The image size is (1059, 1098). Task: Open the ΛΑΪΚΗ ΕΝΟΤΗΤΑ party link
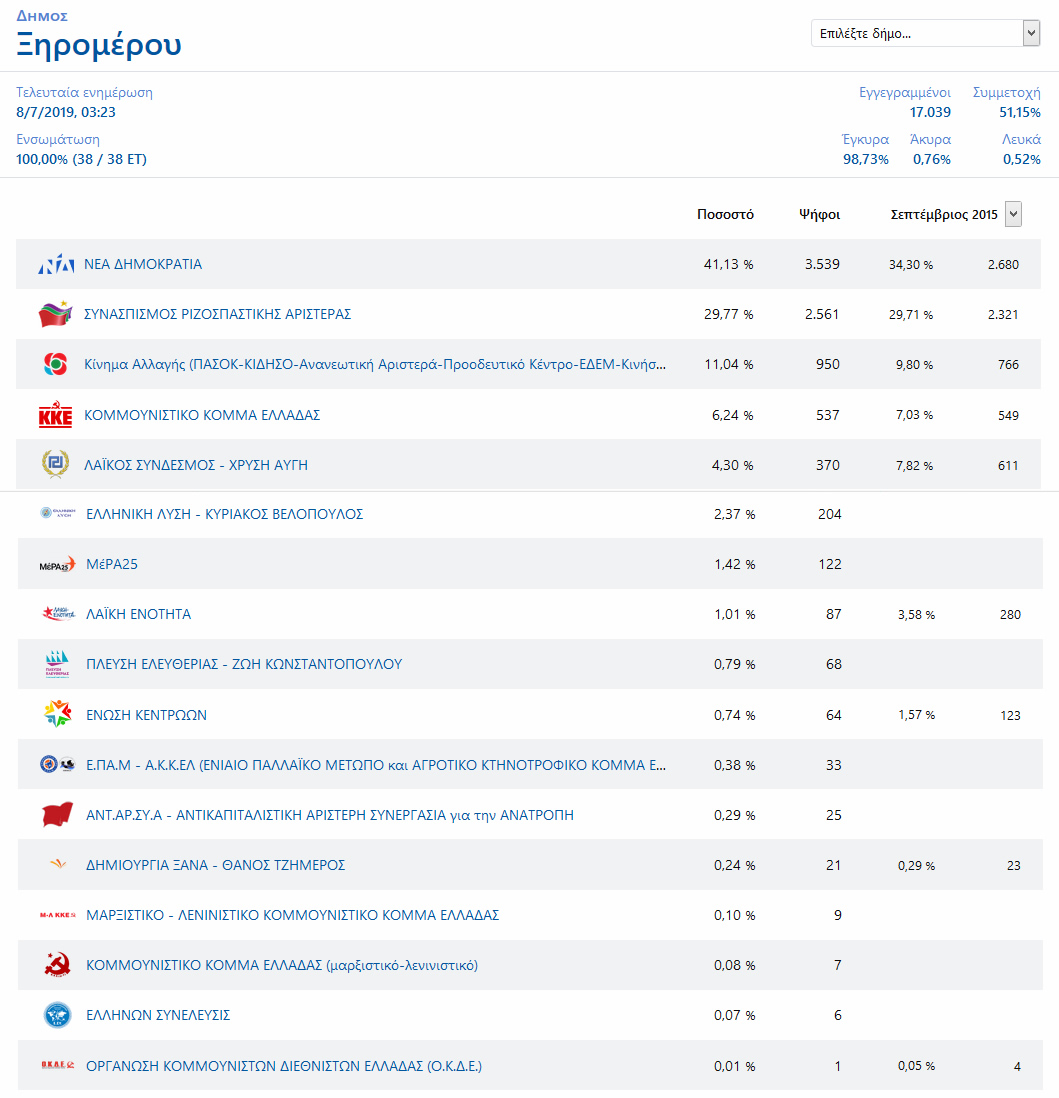tap(138, 614)
